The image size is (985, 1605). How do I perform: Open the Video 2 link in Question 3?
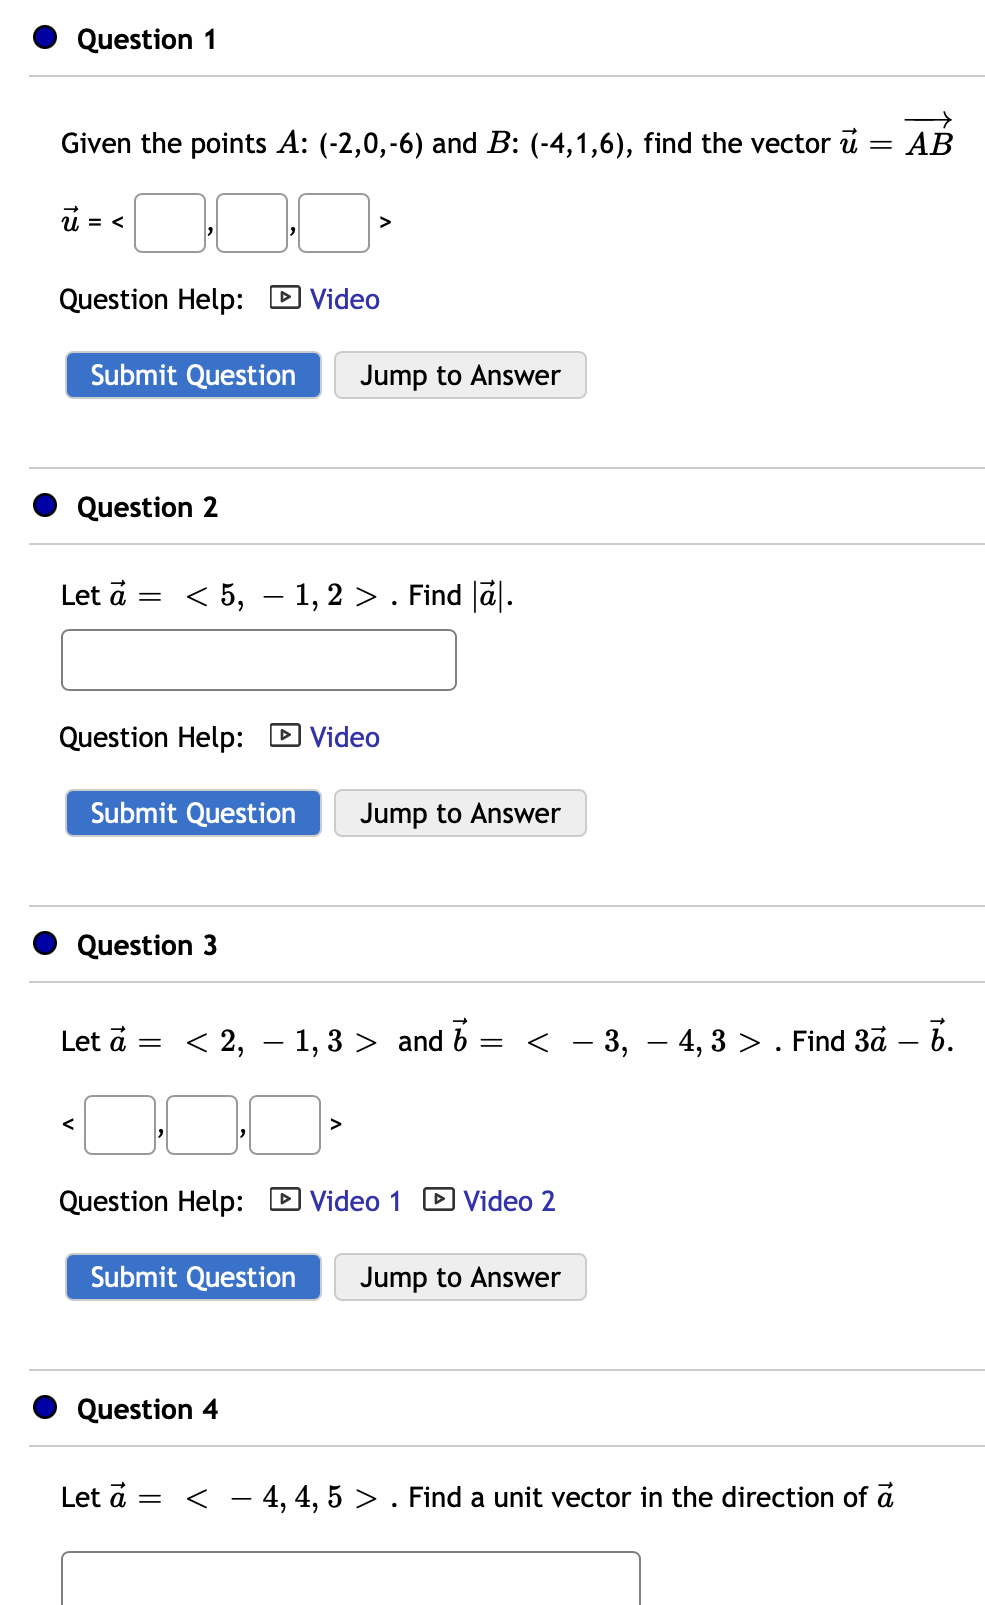pos(509,1201)
